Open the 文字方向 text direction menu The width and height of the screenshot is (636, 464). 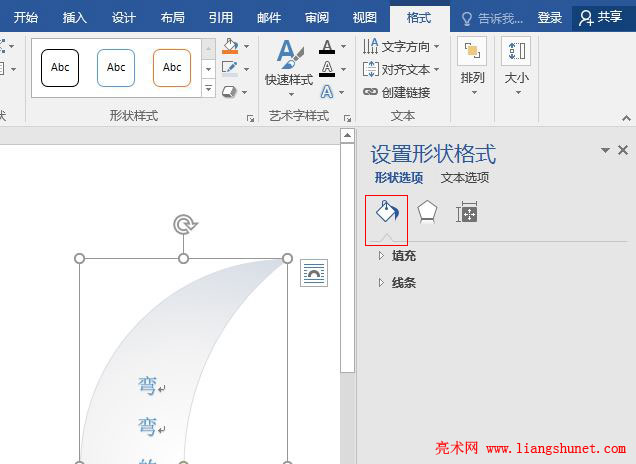[x=401, y=46]
